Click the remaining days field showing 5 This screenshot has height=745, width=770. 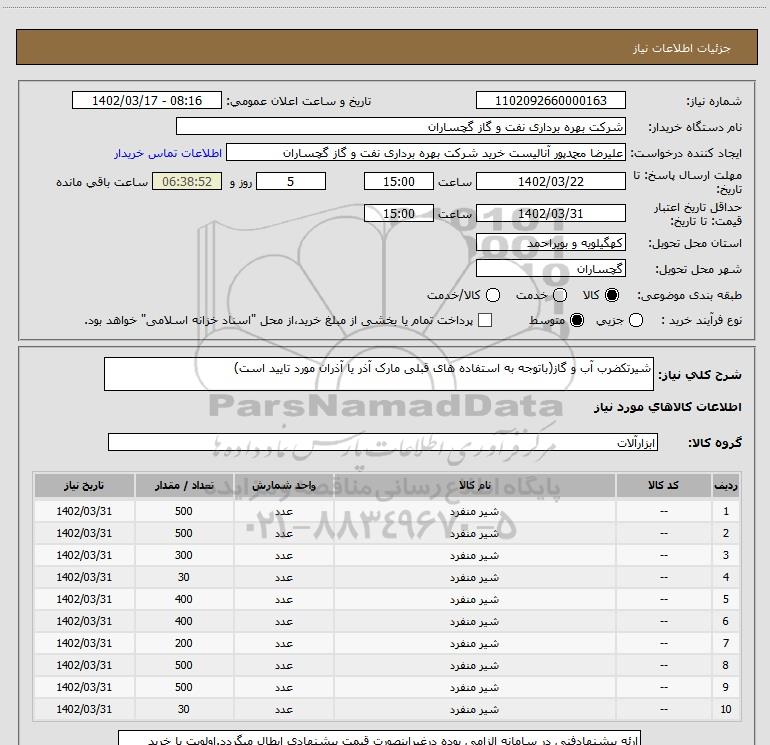coord(291,181)
